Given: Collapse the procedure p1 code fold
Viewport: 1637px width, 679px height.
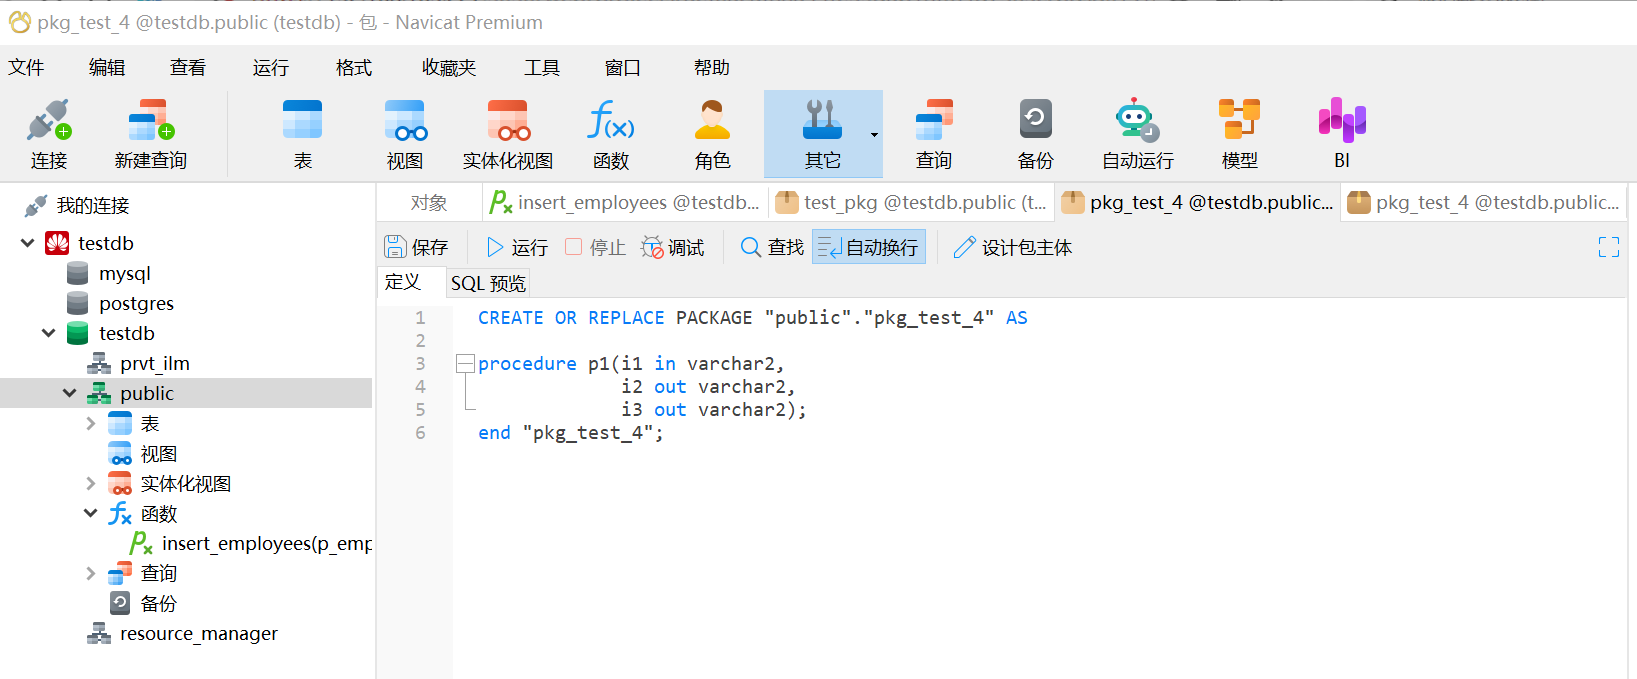Looking at the screenshot, I should click(465, 364).
